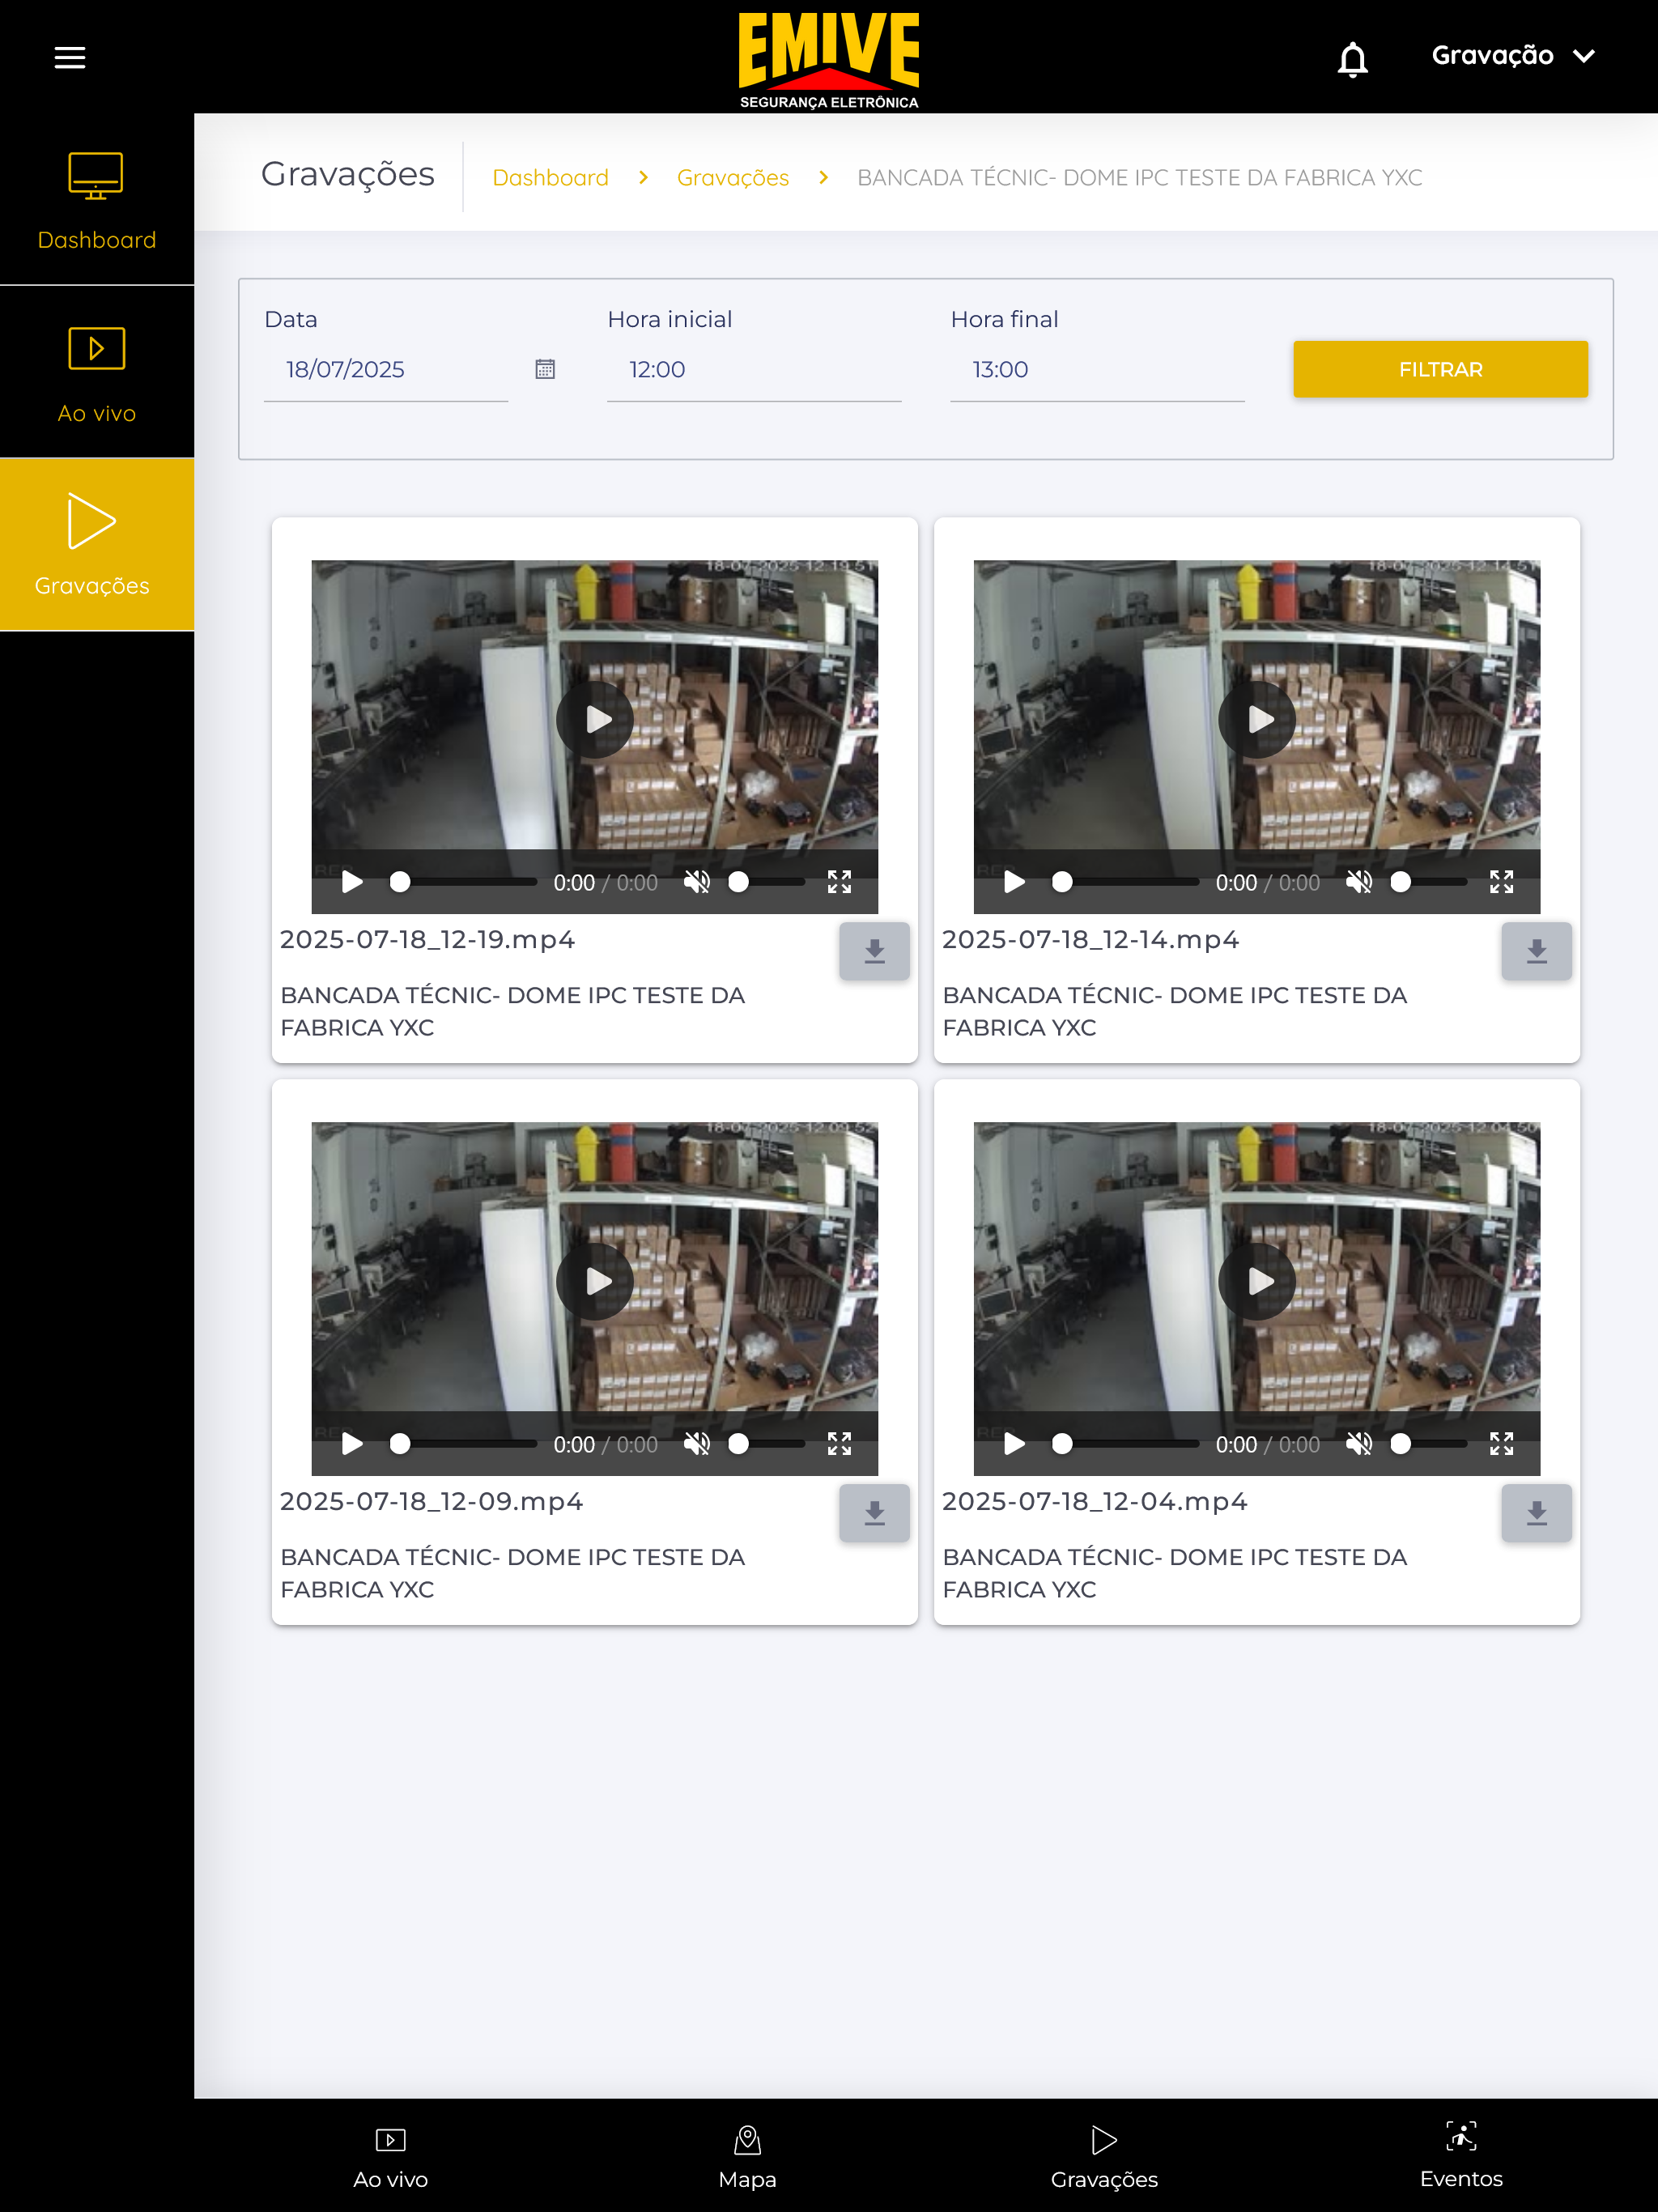Viewport: 1658px width, 2212px height.
Task: Click filename 2025-07-18_12-19.mp4
Action: [427, 940]
